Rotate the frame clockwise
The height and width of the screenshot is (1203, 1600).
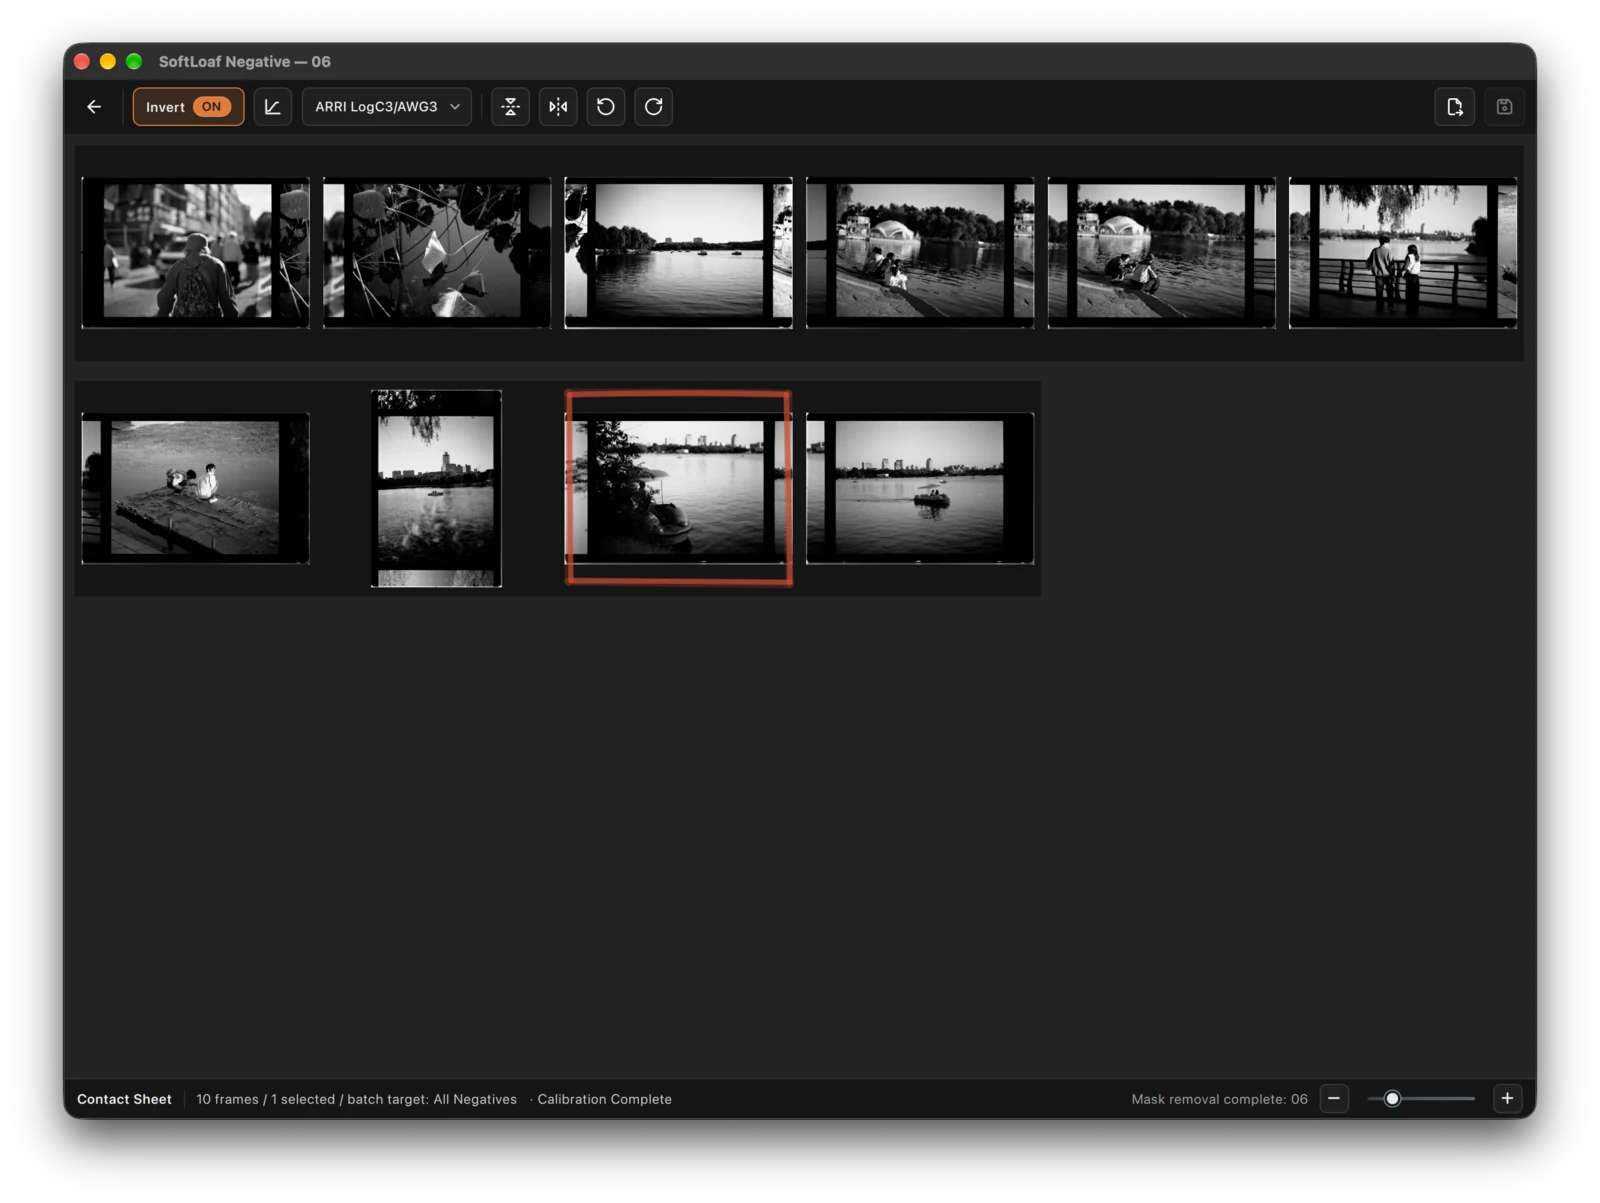coord(654,107)
